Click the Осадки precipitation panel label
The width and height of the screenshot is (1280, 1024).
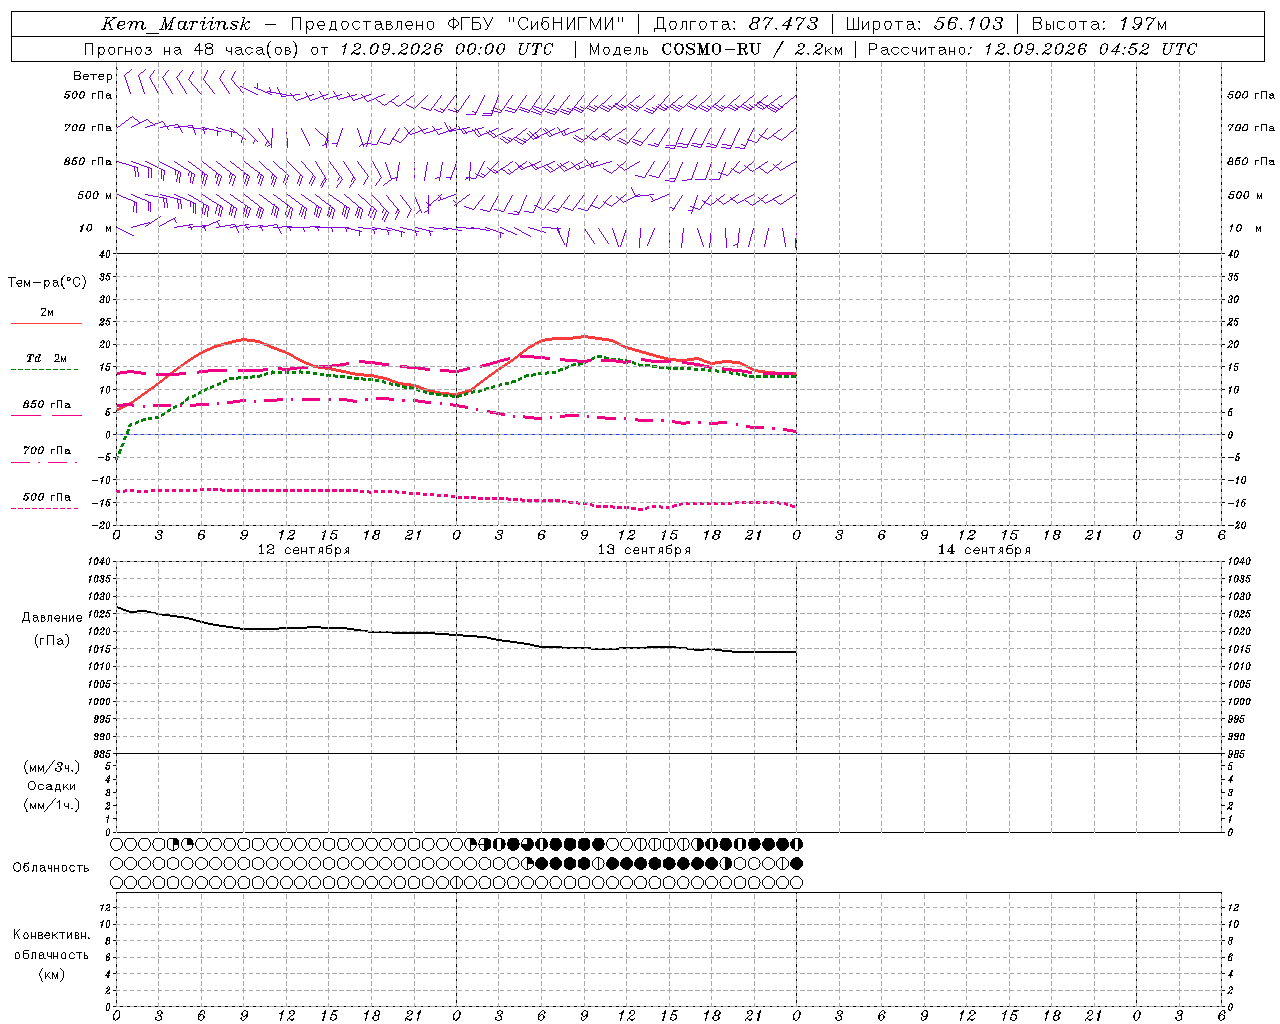click(52, 786)
